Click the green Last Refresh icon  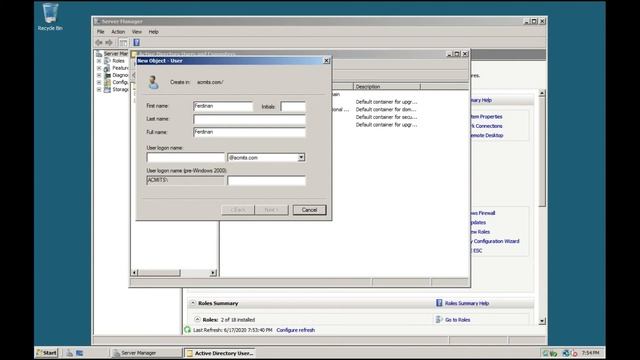pyautogui.click(x=187, y=330)
